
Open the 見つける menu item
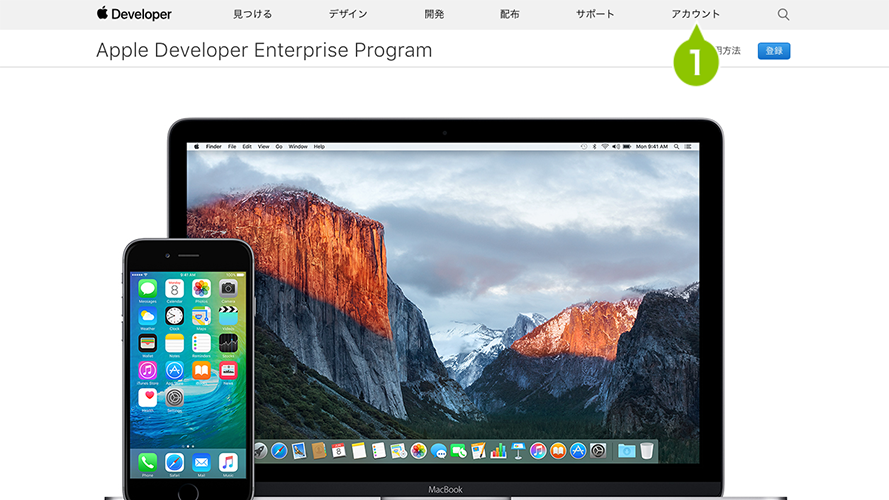(252, 14)
